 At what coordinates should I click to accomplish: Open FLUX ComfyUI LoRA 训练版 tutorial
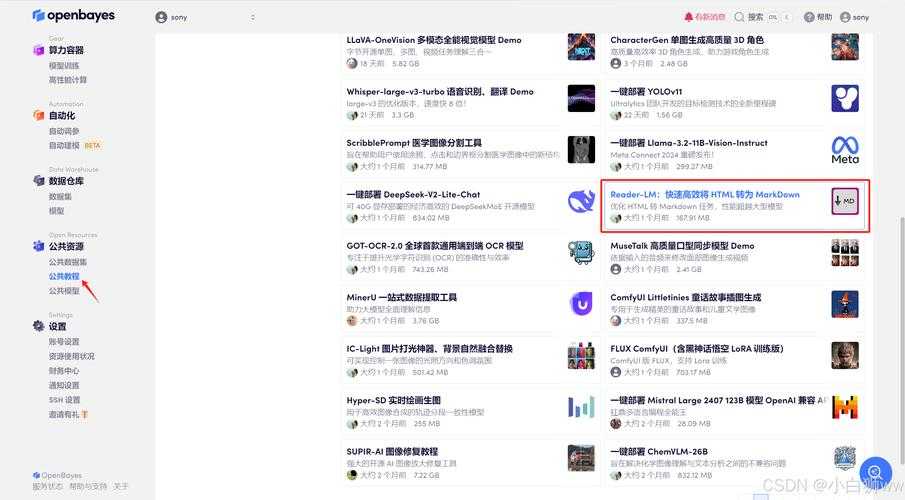pos(697,349)
